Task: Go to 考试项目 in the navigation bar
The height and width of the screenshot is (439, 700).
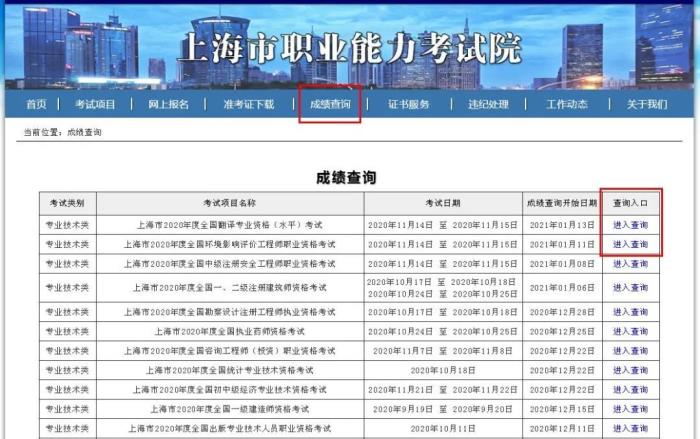Action: coord(95,104)
